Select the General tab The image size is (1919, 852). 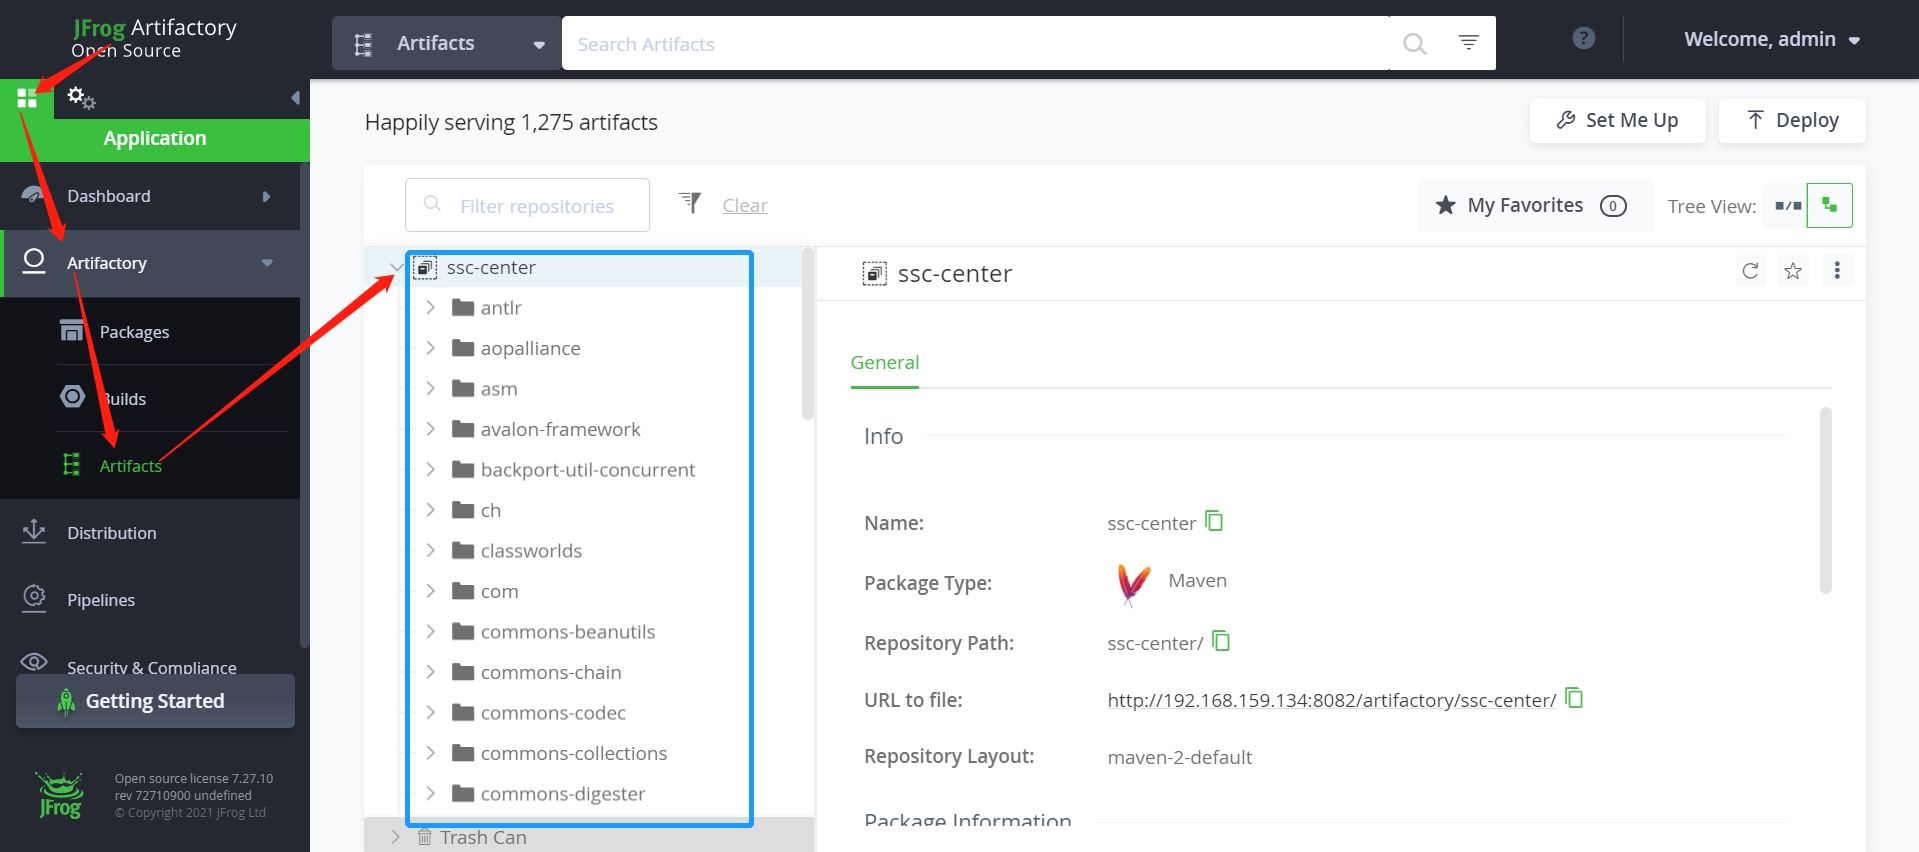(x=885, y=363)
